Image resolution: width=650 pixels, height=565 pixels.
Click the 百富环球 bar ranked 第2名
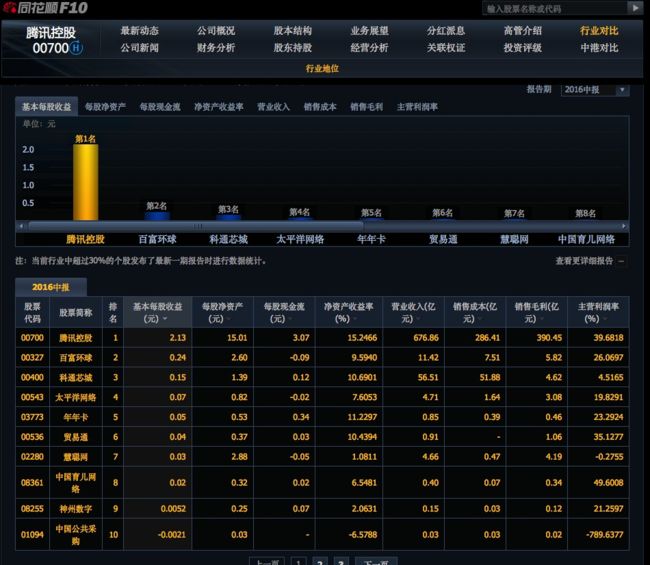tap(157, 216)
